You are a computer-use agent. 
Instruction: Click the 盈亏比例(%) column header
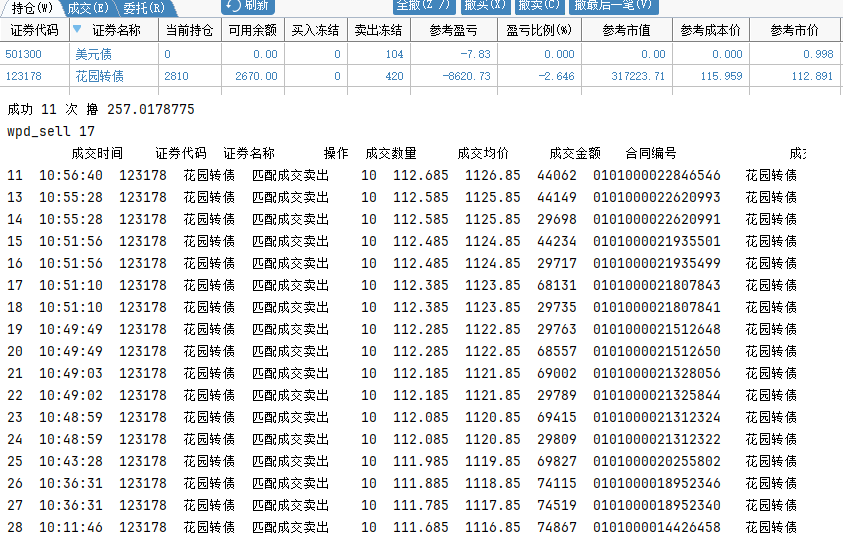tap(538, 31)
